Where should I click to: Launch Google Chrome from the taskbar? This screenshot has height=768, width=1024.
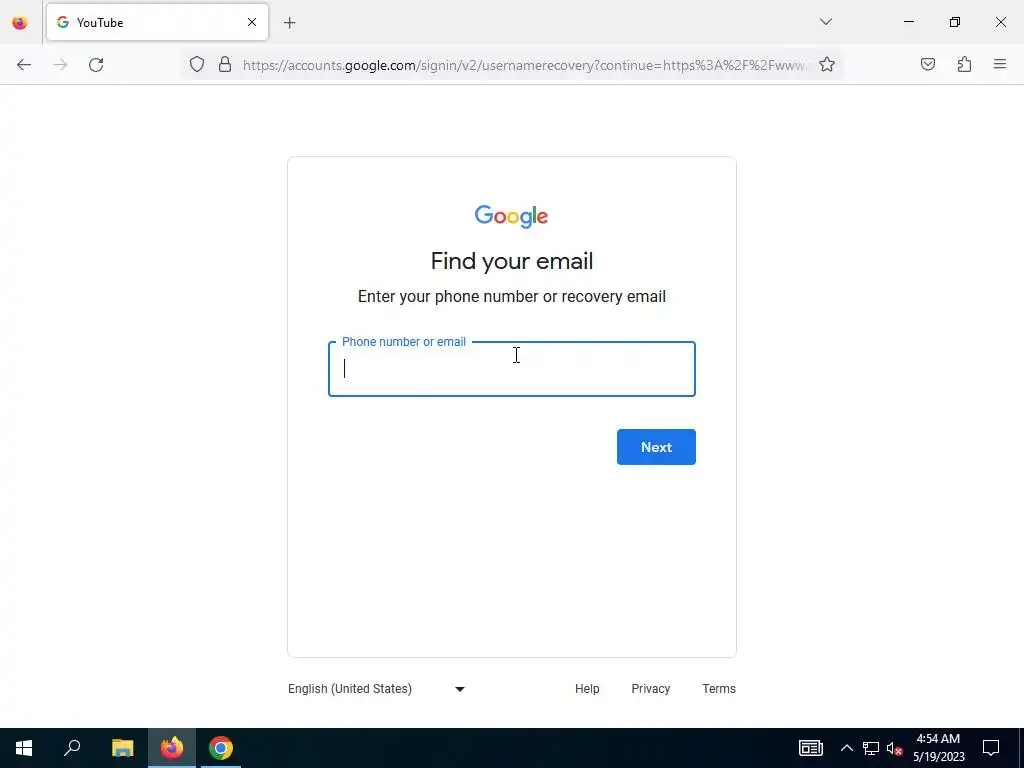click(221, 748)
